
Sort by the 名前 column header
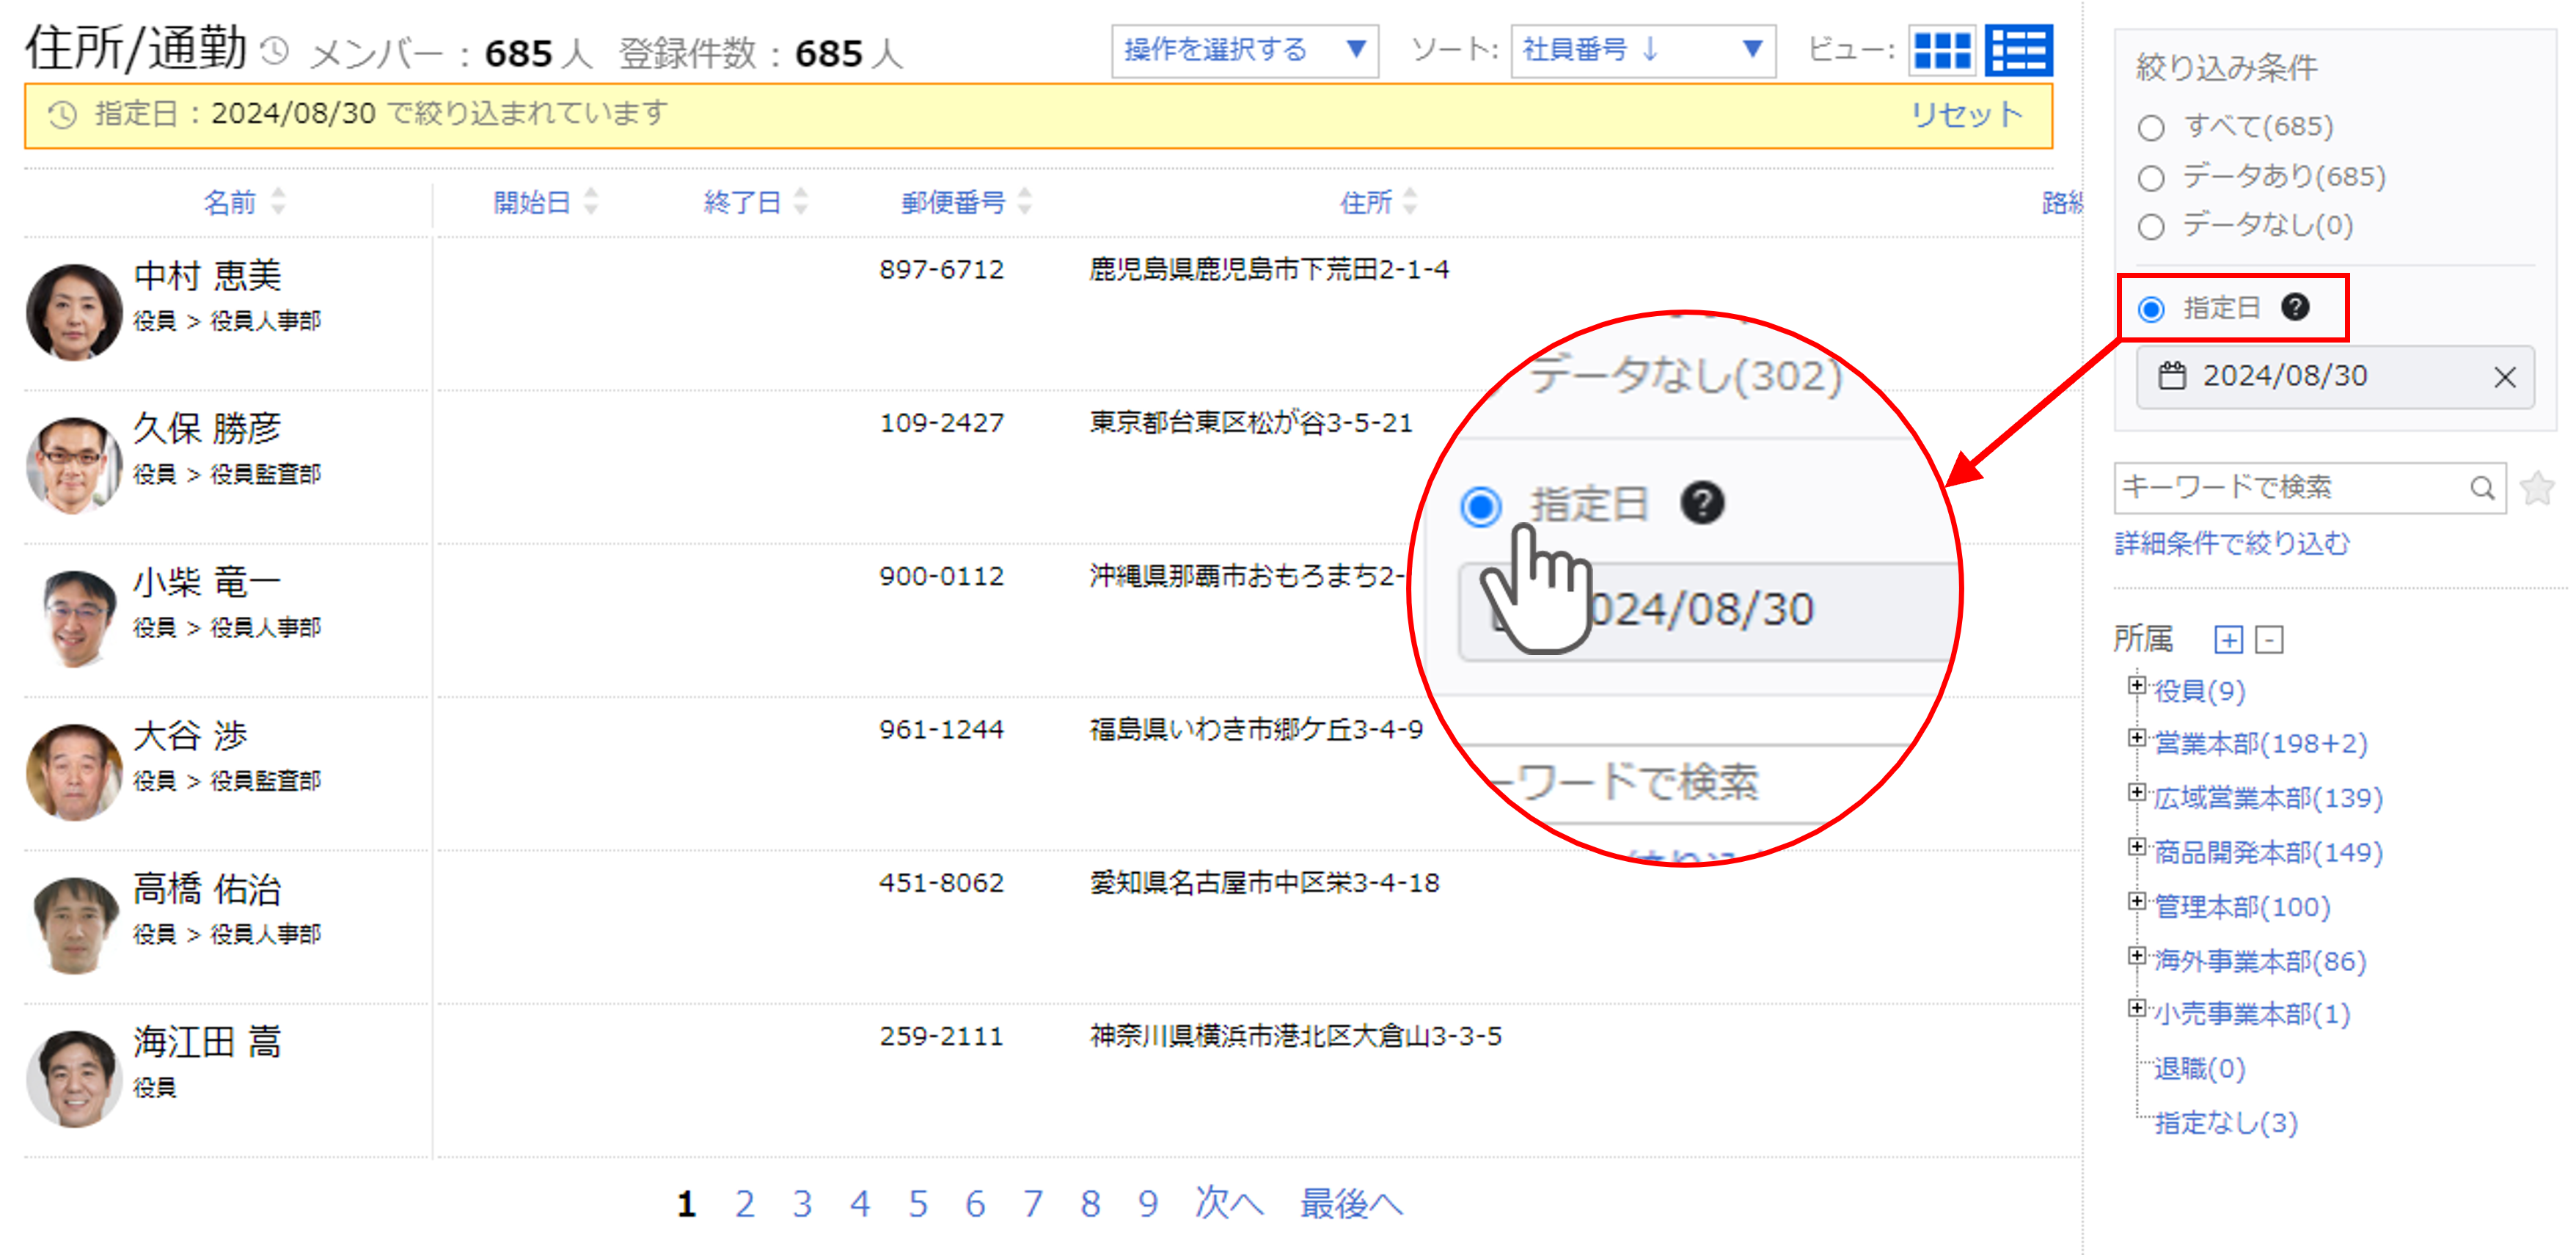[244, 203]
